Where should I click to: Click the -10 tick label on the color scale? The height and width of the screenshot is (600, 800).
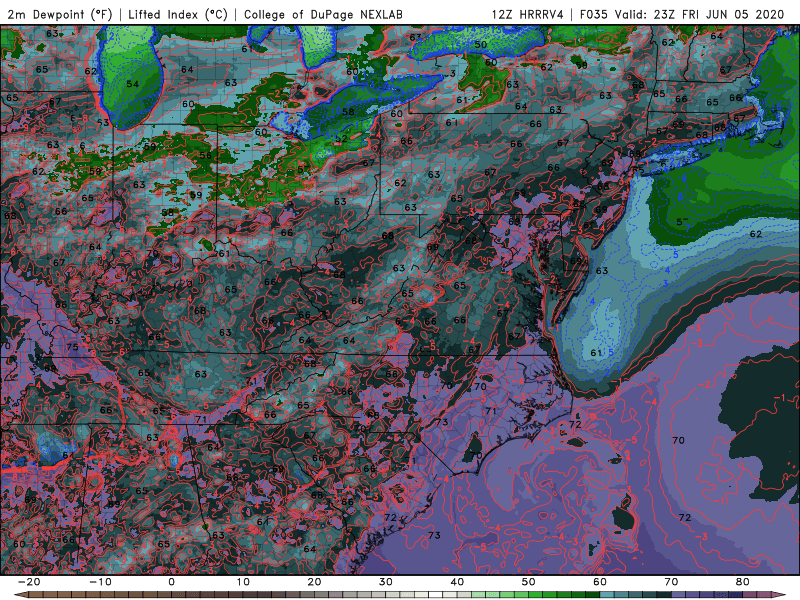99,582
